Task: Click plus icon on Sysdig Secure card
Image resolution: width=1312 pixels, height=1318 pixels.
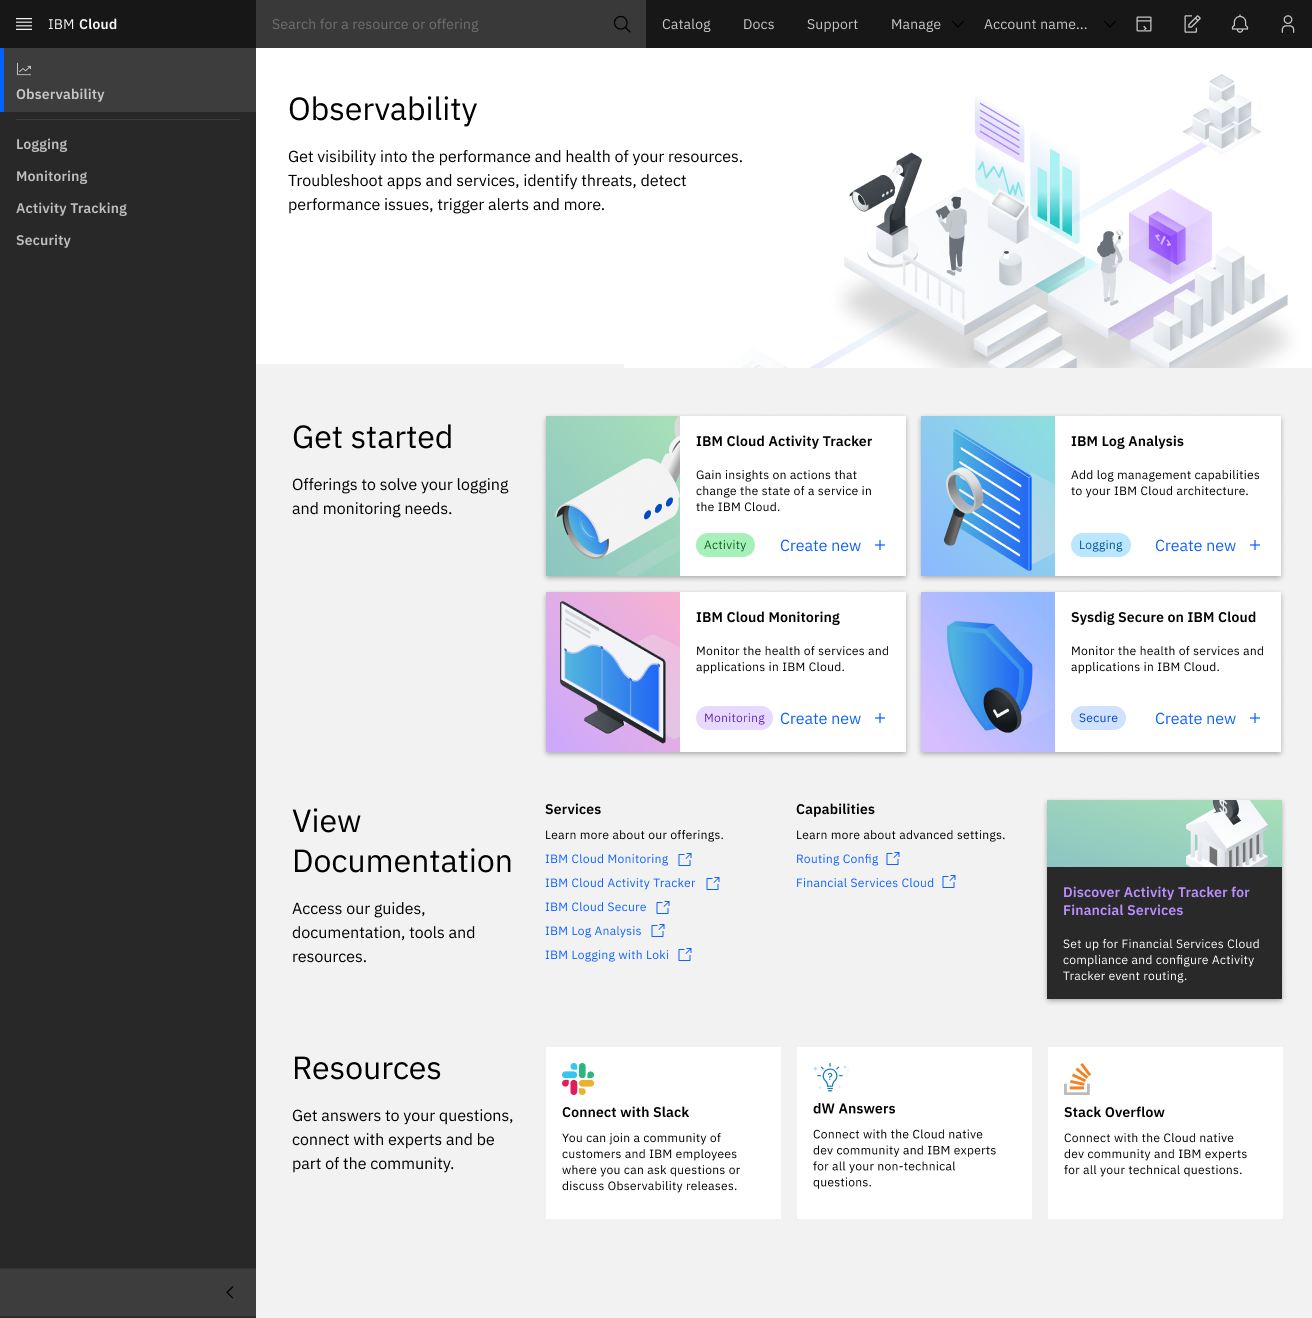Action: [x=1255, y=718]
